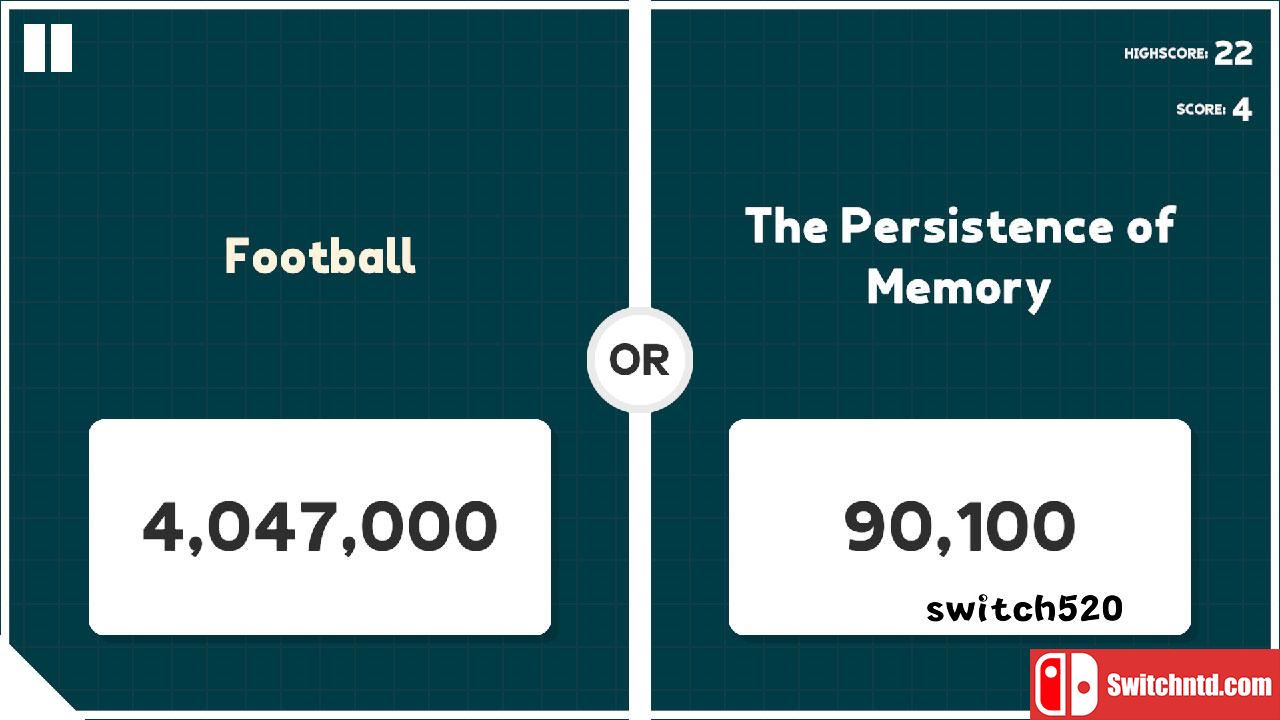Viewport: 1280px width, 720px height.
Task: Click the word Memory in the title
Action: click(x=959, y=288)
